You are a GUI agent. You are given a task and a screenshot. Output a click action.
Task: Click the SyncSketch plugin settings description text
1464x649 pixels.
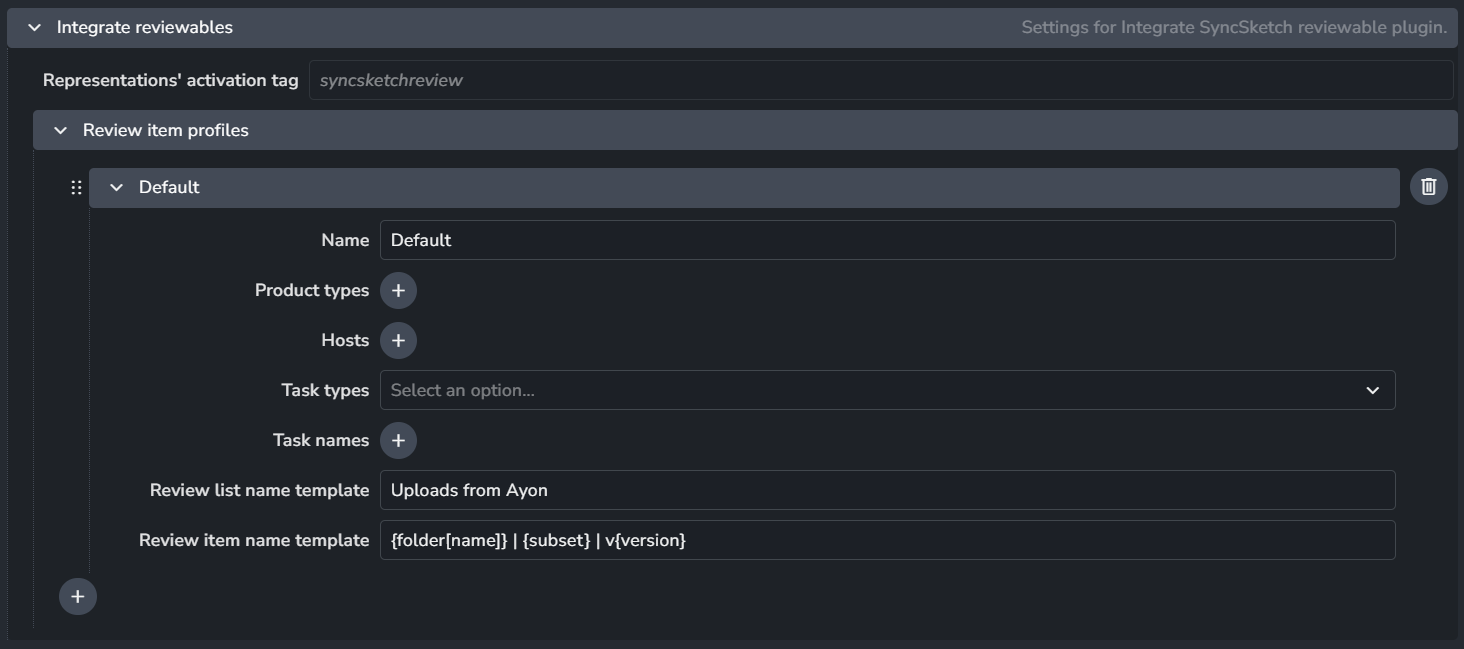coord(1234,28)
